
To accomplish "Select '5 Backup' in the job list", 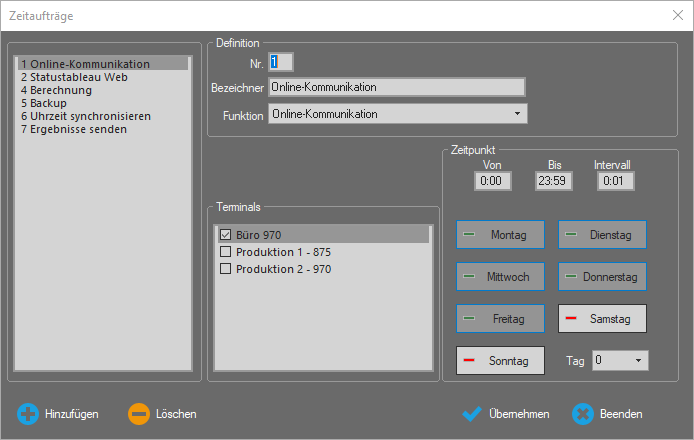I will [44, 103].
